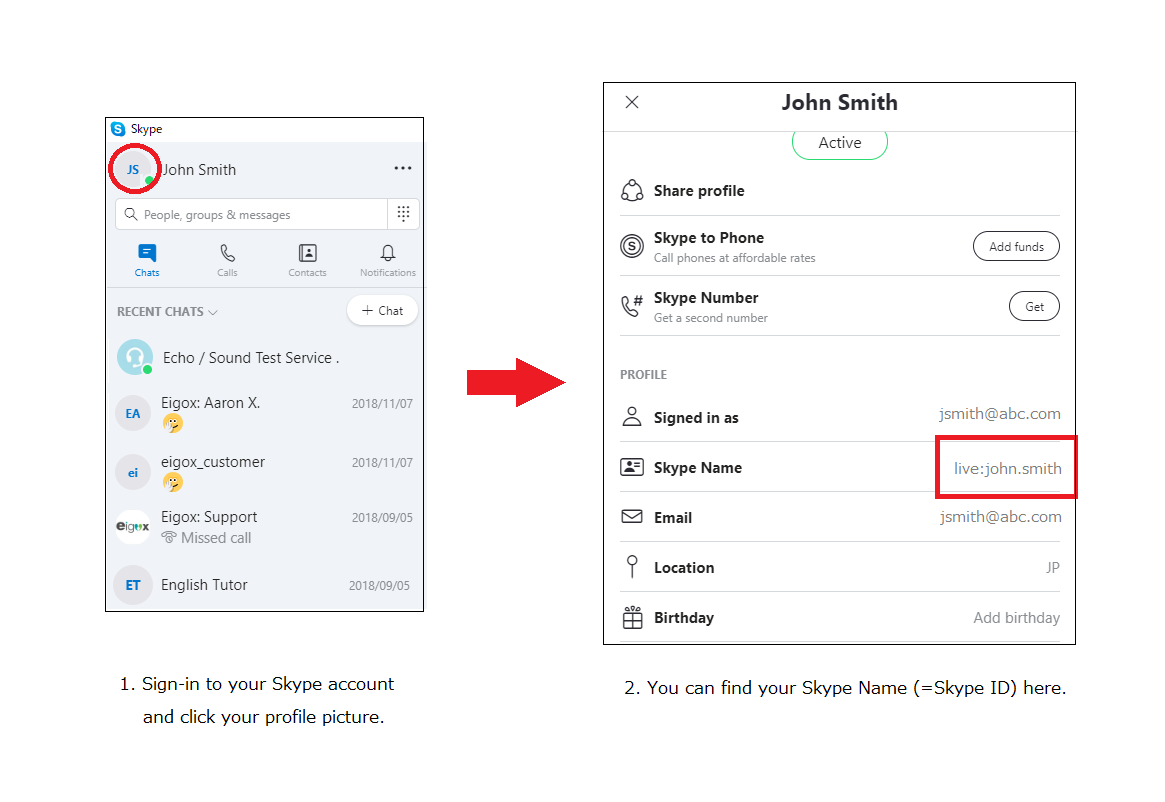This screenshot has width=1165, height=802.
Task: Open the Contacts tab
Action: (x=308, y=260)
